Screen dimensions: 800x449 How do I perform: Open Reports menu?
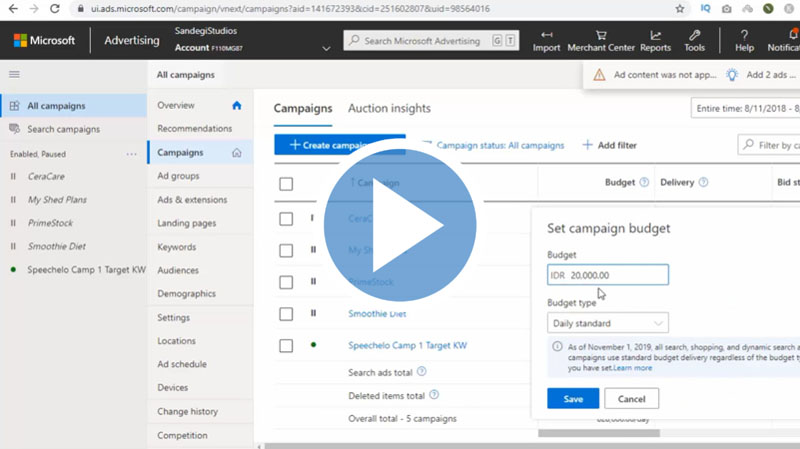point(655,41)
